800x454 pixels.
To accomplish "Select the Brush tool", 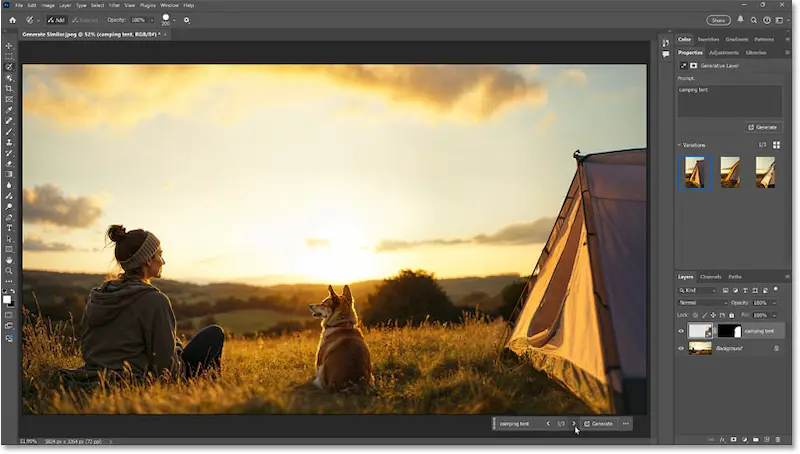I will tap(9, 132).
